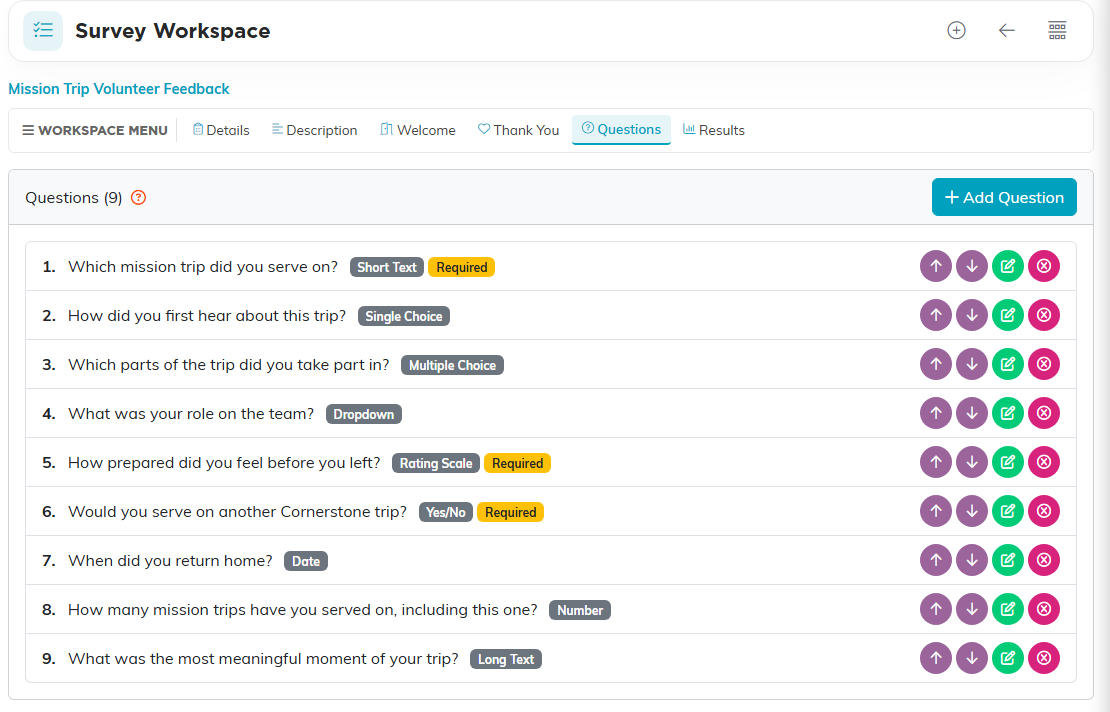Move question 6 up
Image resolution: width=1110 pixels, height=712 pixels.
coord(936,511)
